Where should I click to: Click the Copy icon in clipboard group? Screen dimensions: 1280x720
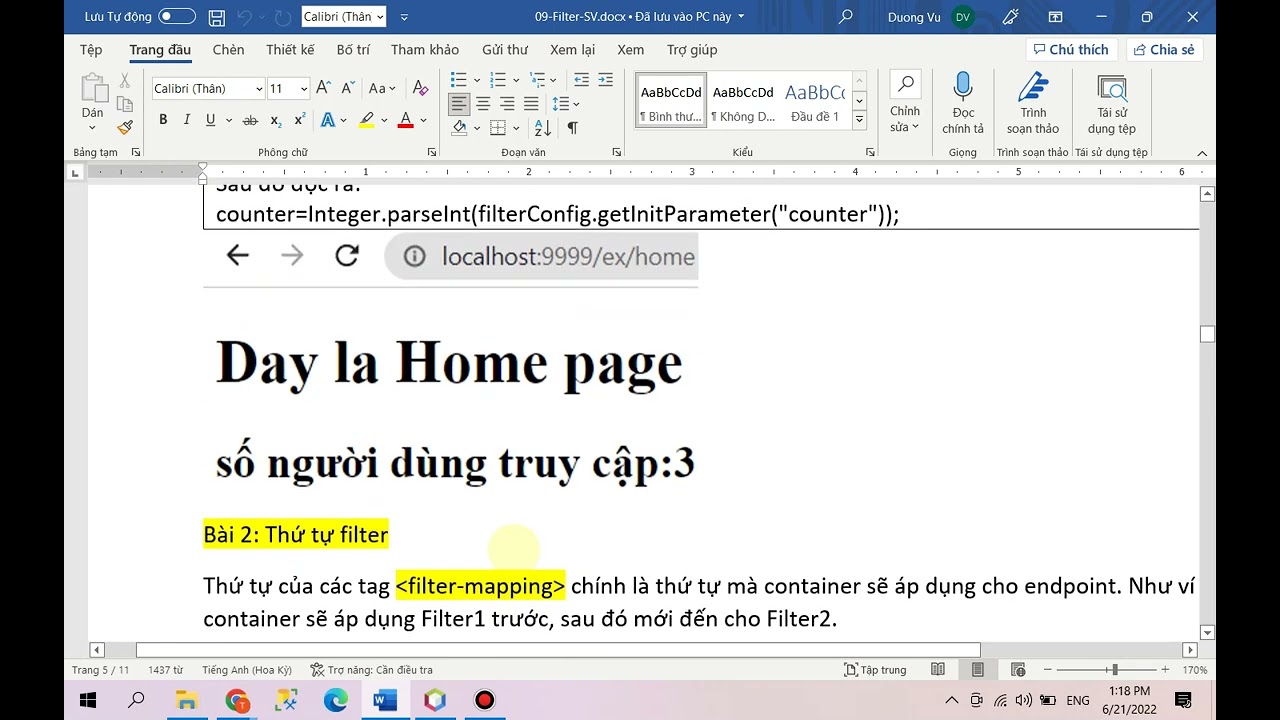point(125,104)
